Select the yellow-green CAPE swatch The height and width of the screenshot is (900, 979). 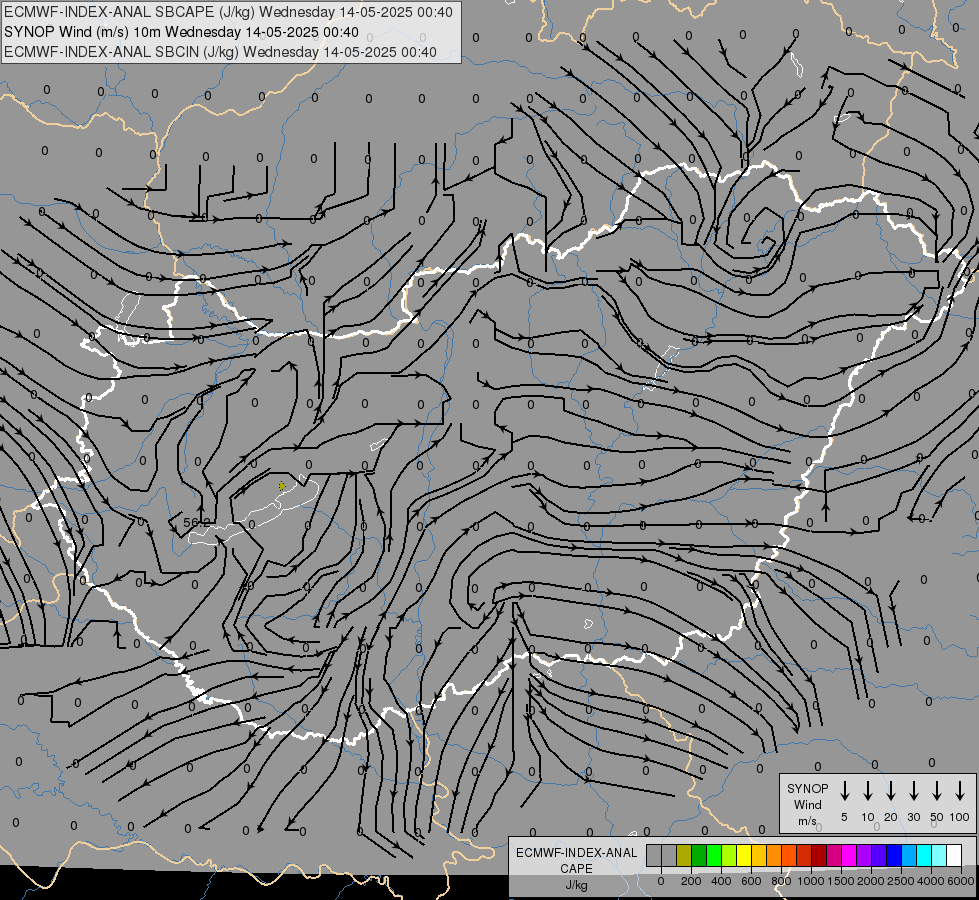tap(729, 855)
